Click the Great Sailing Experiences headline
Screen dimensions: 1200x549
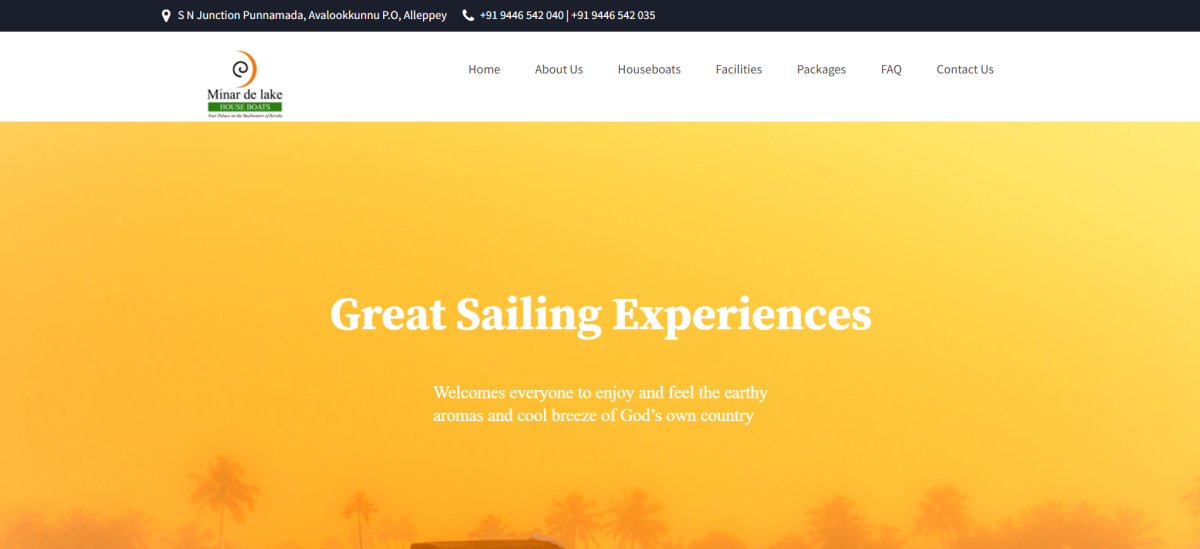tap(600, 314)
